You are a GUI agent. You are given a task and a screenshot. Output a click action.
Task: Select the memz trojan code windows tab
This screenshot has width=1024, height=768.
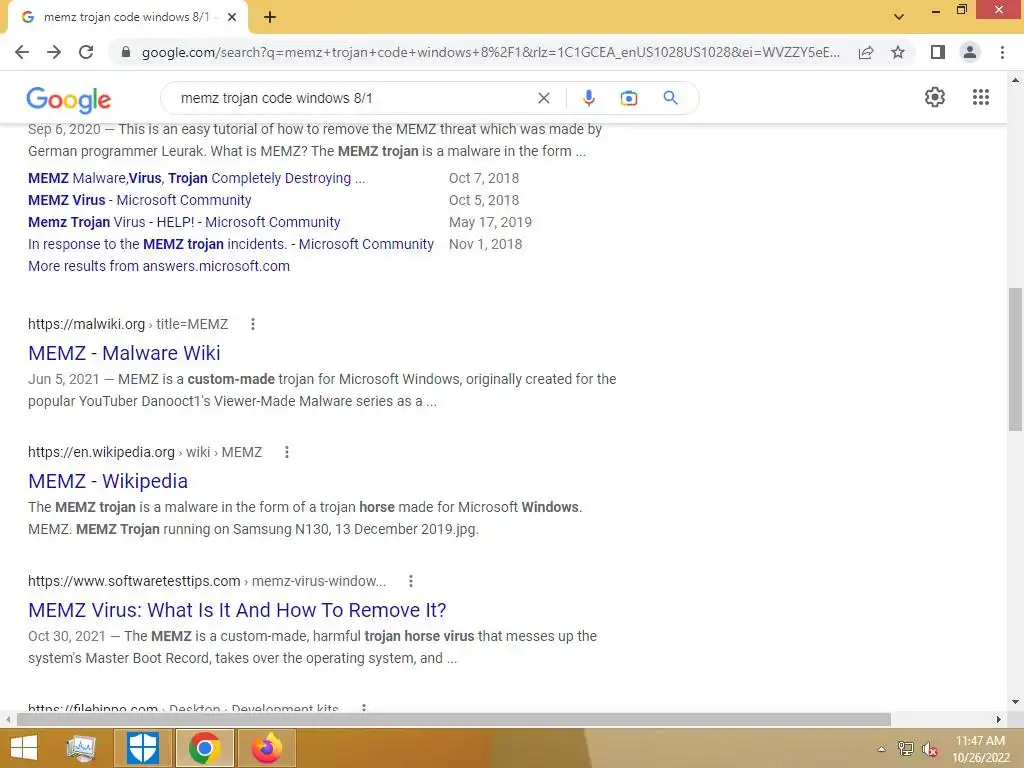[x=127, y=18]
